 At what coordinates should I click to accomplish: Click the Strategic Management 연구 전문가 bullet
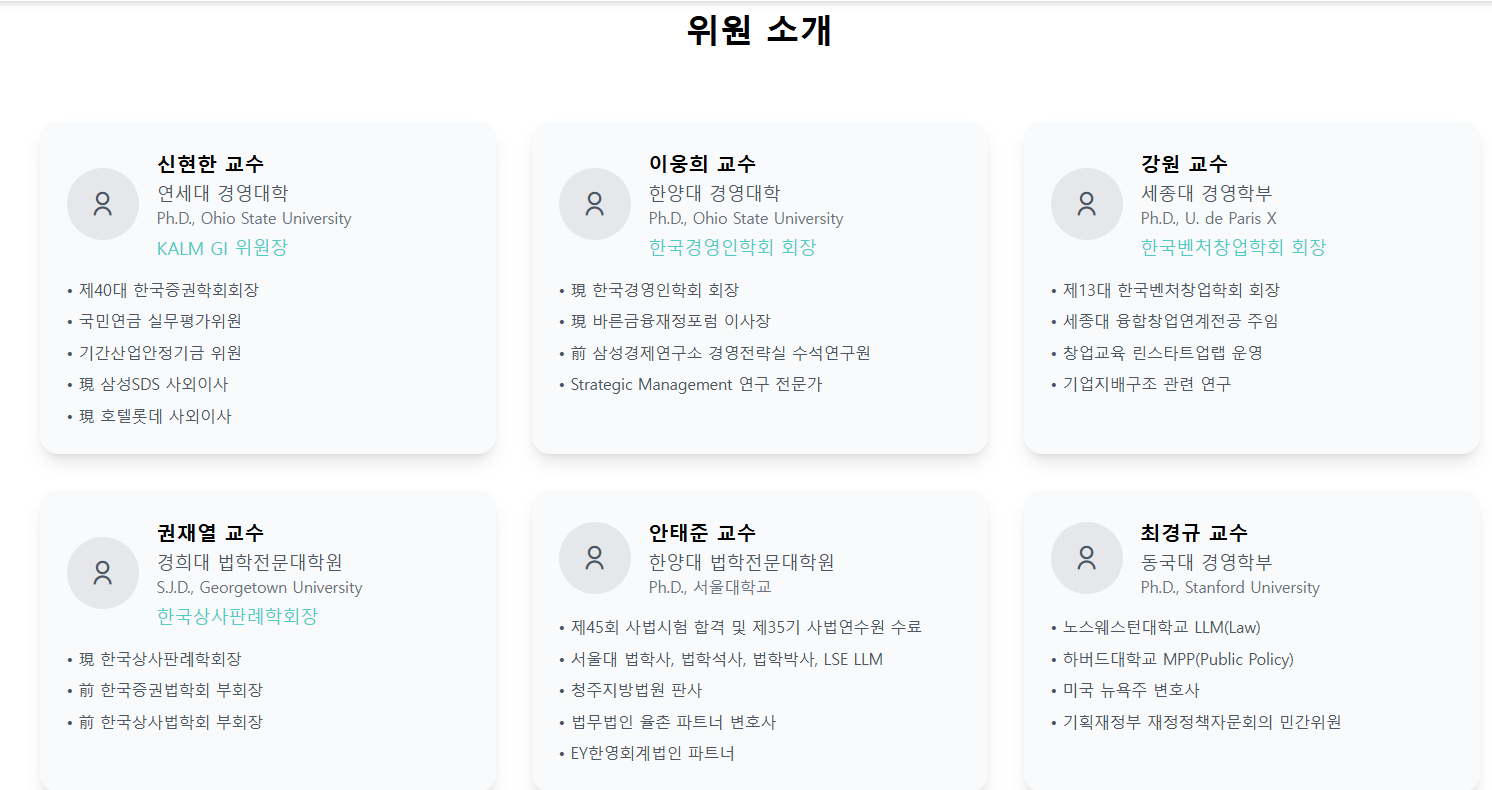691,385
